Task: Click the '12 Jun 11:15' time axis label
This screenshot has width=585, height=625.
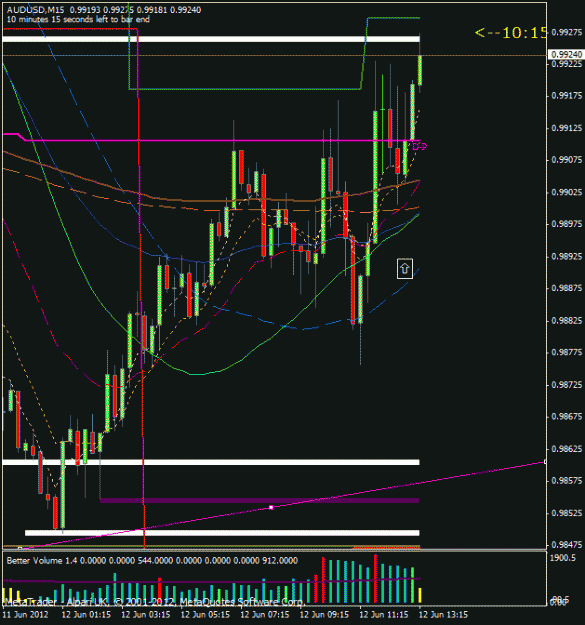Action: (384, 614)
